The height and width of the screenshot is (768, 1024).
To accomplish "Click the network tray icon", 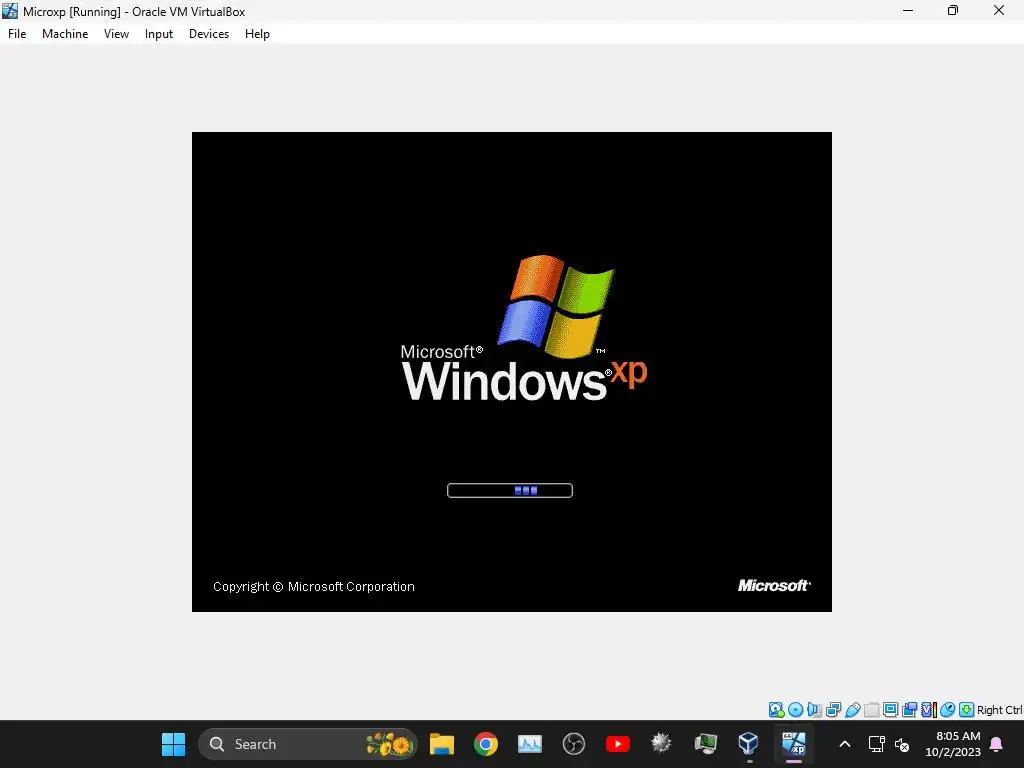I will point(876,744).
